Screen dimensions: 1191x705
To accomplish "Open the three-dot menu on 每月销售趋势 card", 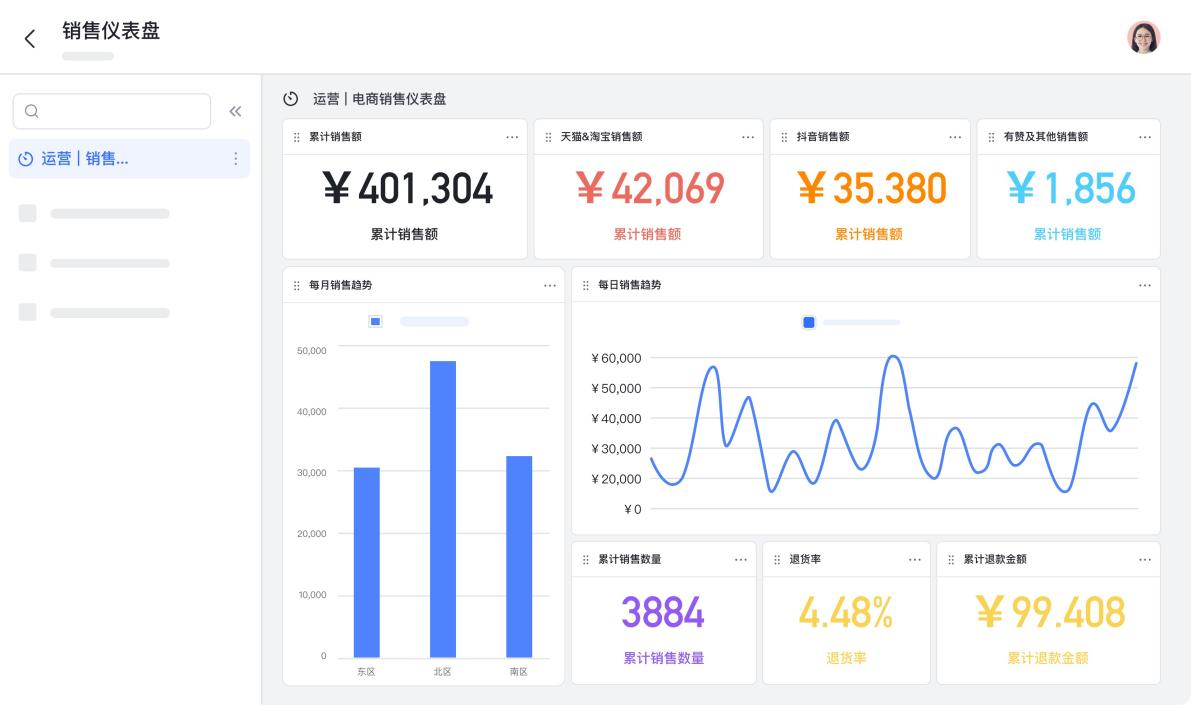I will [x=550, y=285].
